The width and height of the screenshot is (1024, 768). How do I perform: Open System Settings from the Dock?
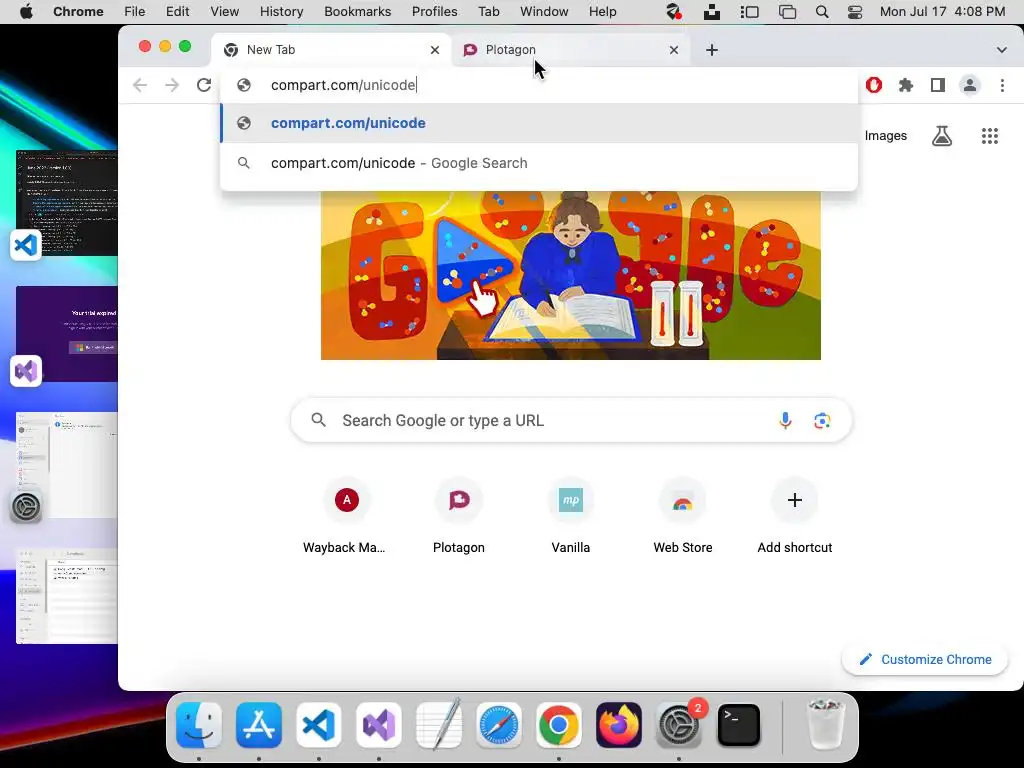tap(679, 725)
